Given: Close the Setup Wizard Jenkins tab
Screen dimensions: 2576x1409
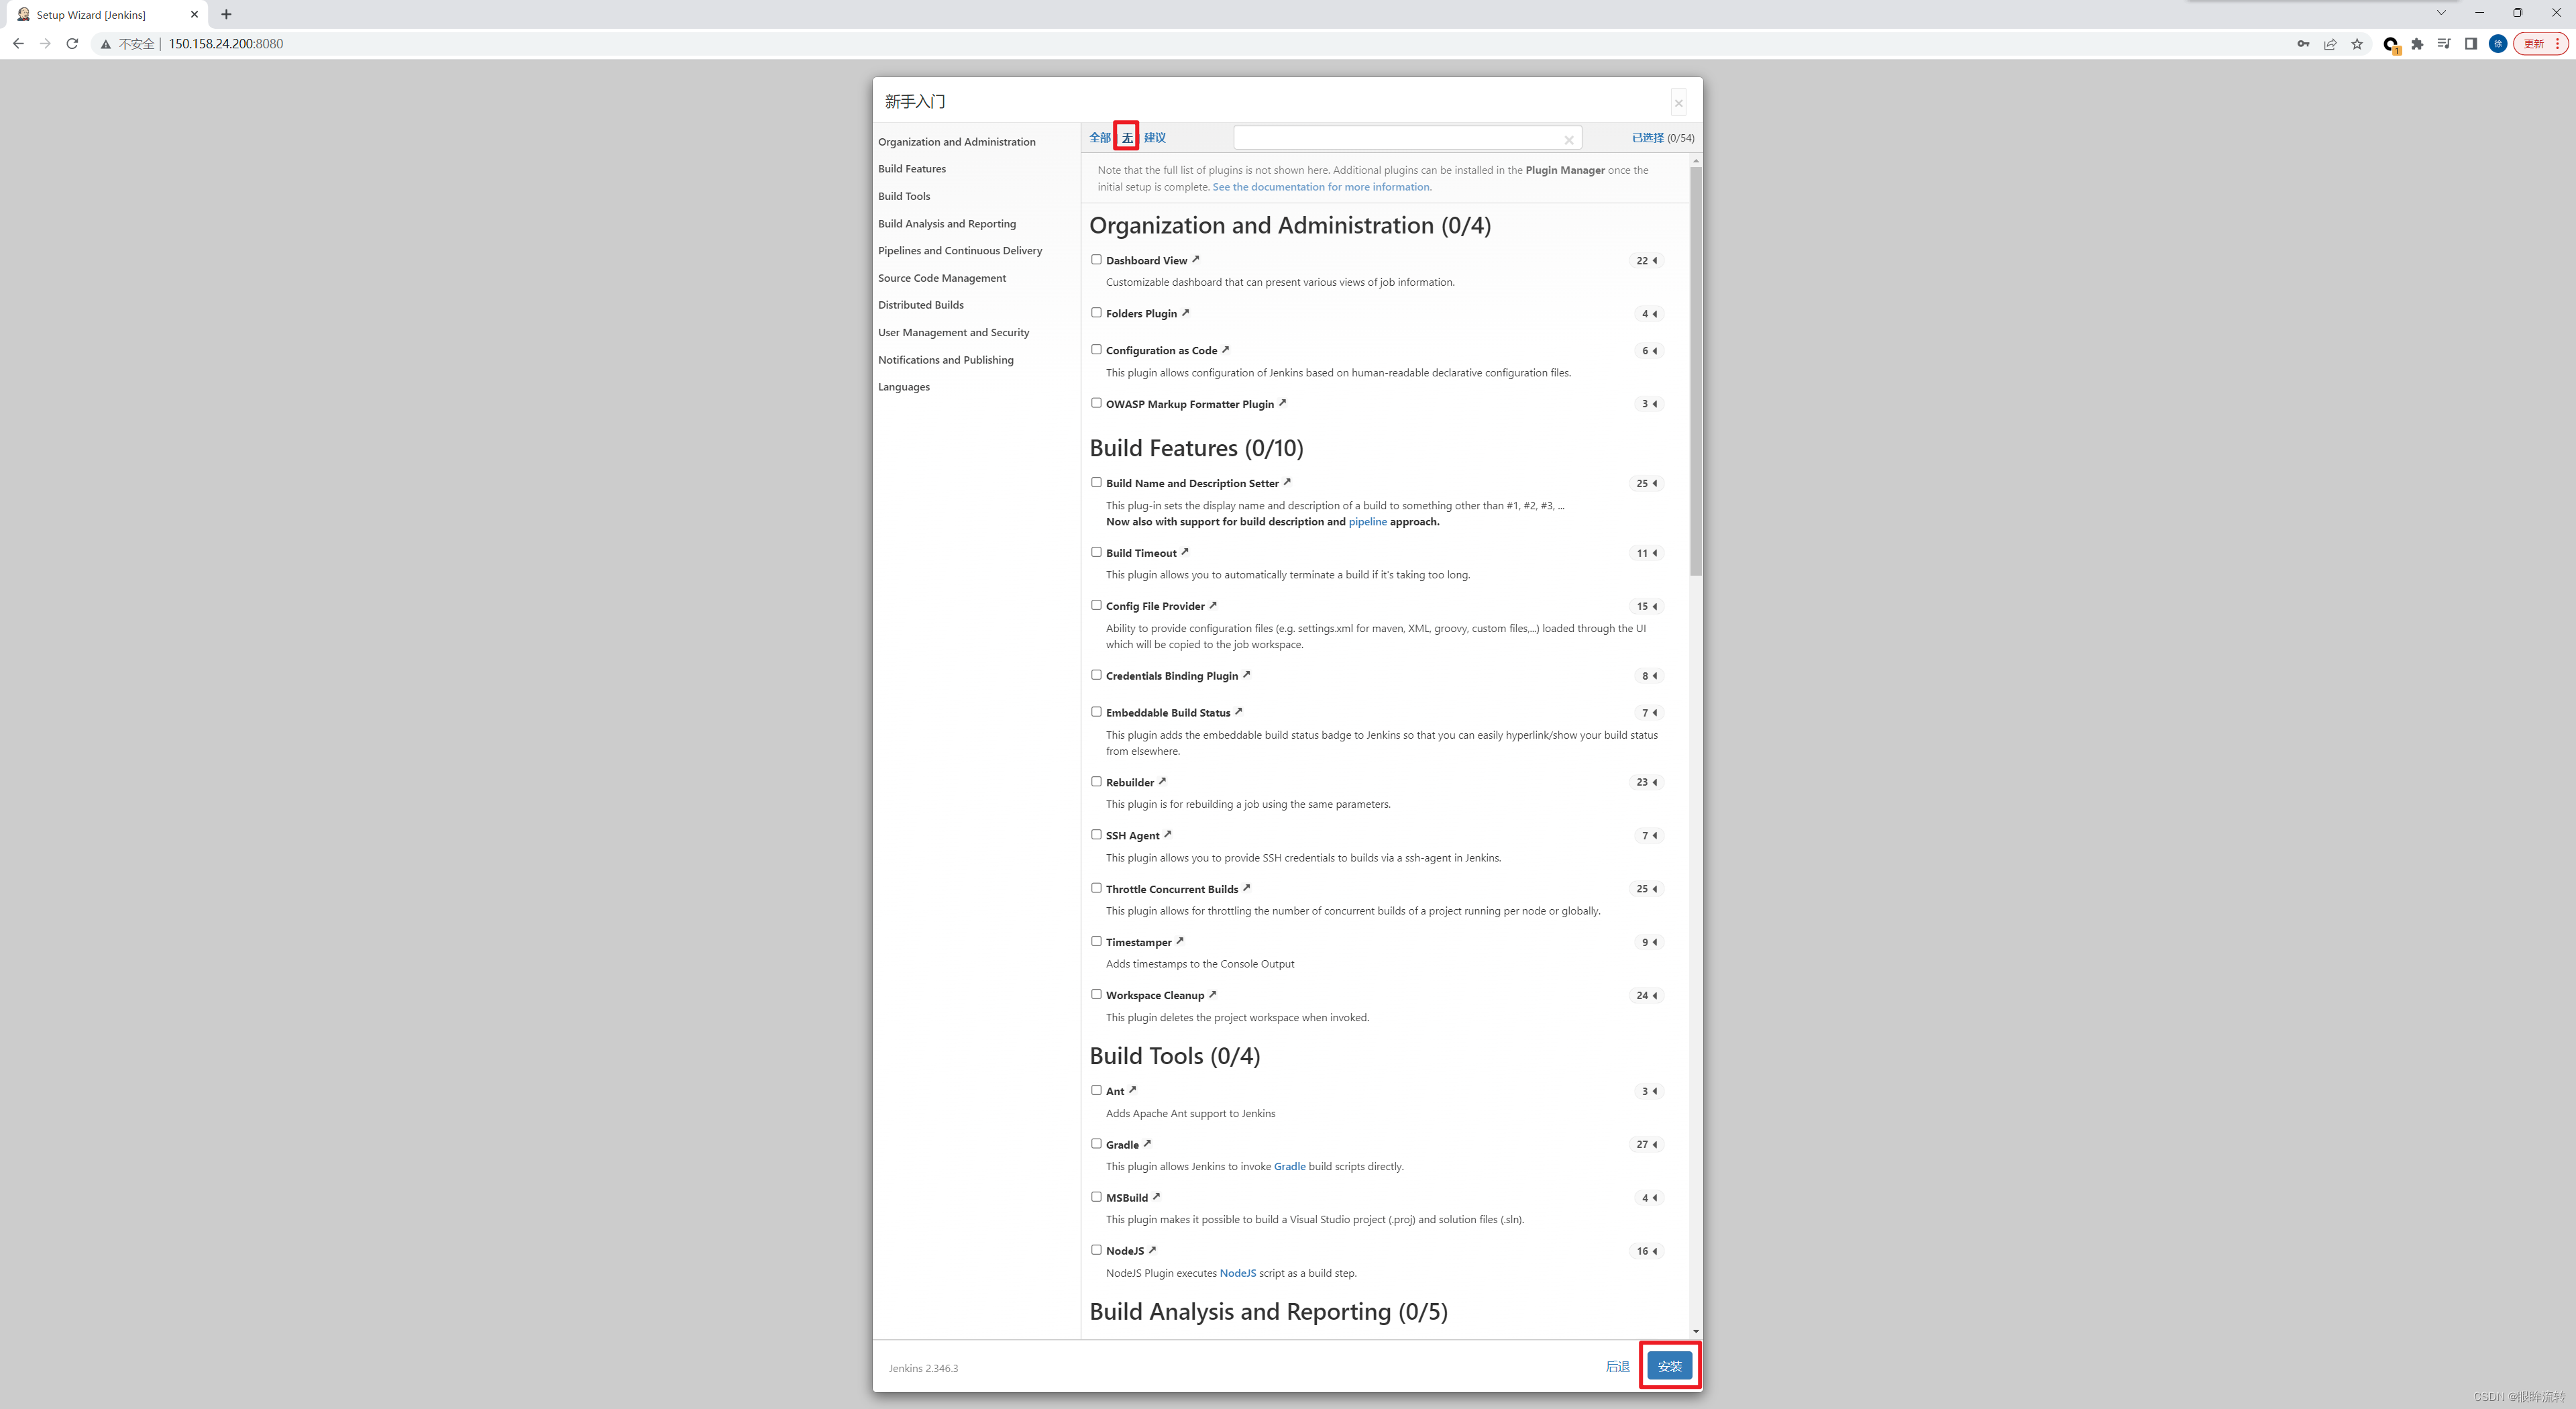Looking at the screenshot, I should [194, 14].
